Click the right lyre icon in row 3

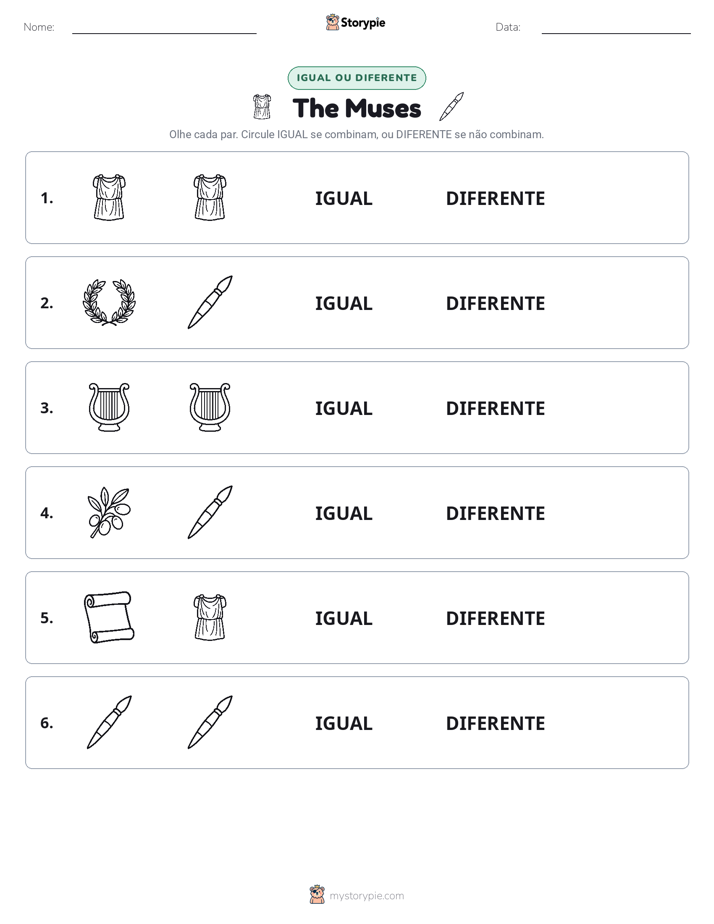[210, 407]
